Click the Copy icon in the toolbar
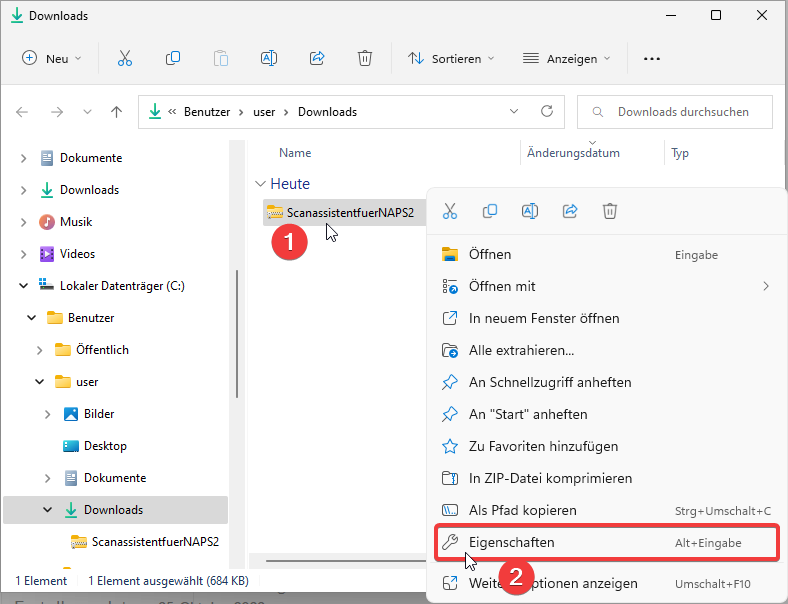Image resolution: width=788 pixels, height=604 pixels. [173, 58]
